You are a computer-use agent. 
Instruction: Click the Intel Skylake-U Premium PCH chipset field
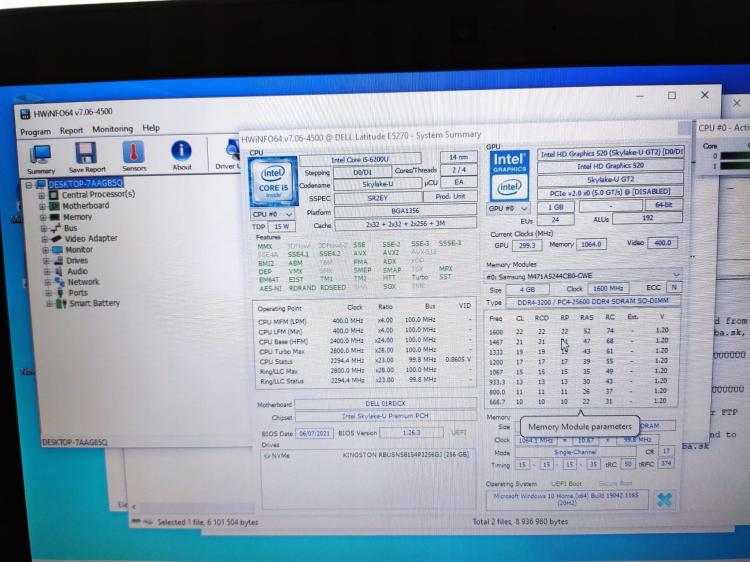pos(386,416)
